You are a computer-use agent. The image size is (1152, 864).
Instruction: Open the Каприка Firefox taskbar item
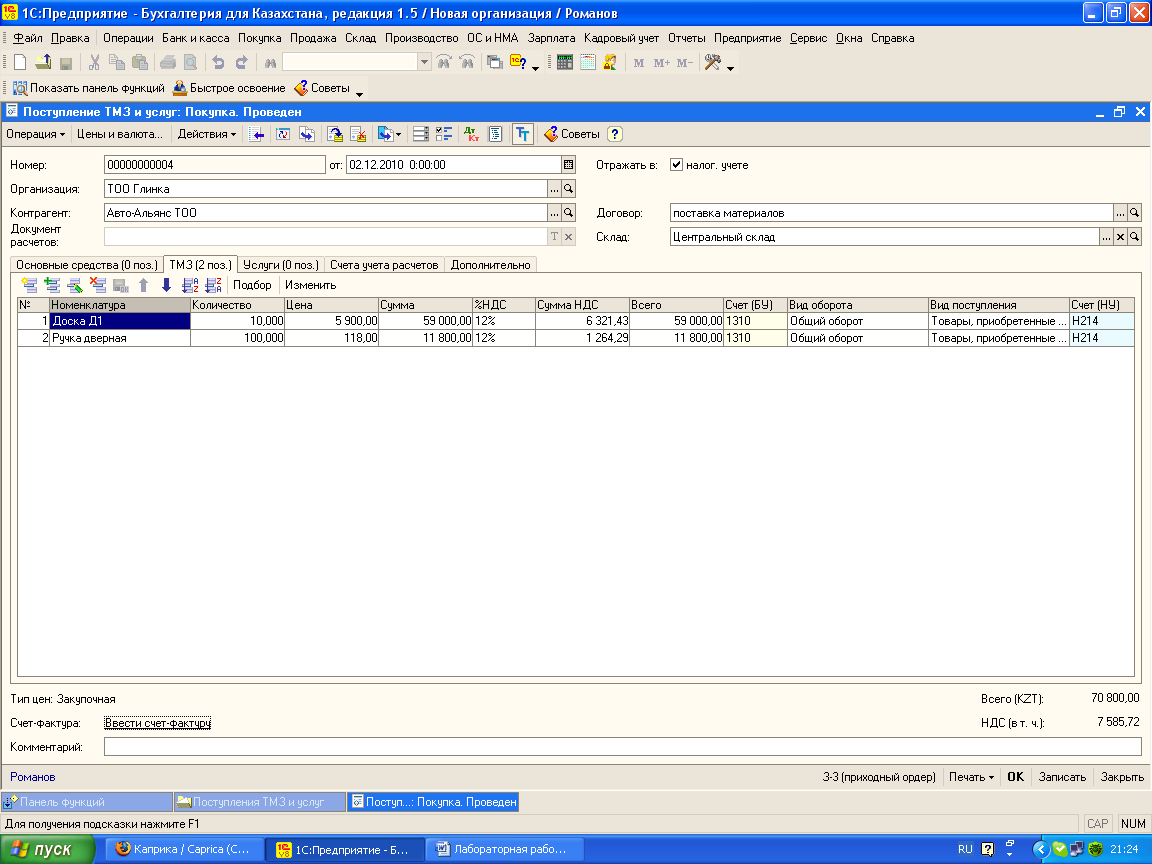[x=184, y=849]
